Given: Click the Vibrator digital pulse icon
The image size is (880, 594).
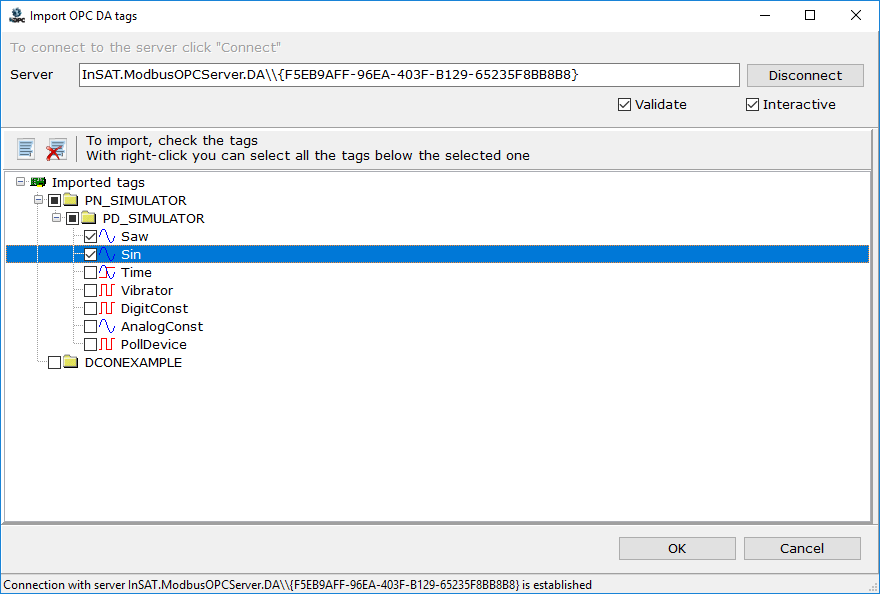Looking at the screenshot, I should (107, 290).
